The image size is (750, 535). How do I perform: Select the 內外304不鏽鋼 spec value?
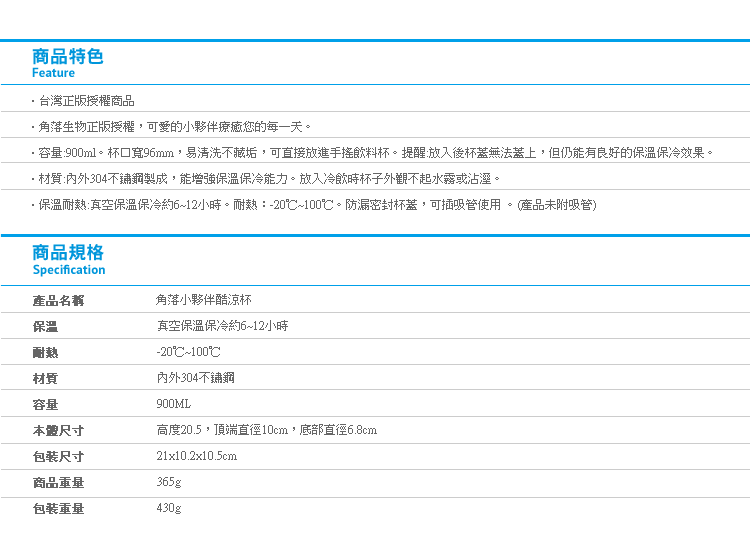196,378
